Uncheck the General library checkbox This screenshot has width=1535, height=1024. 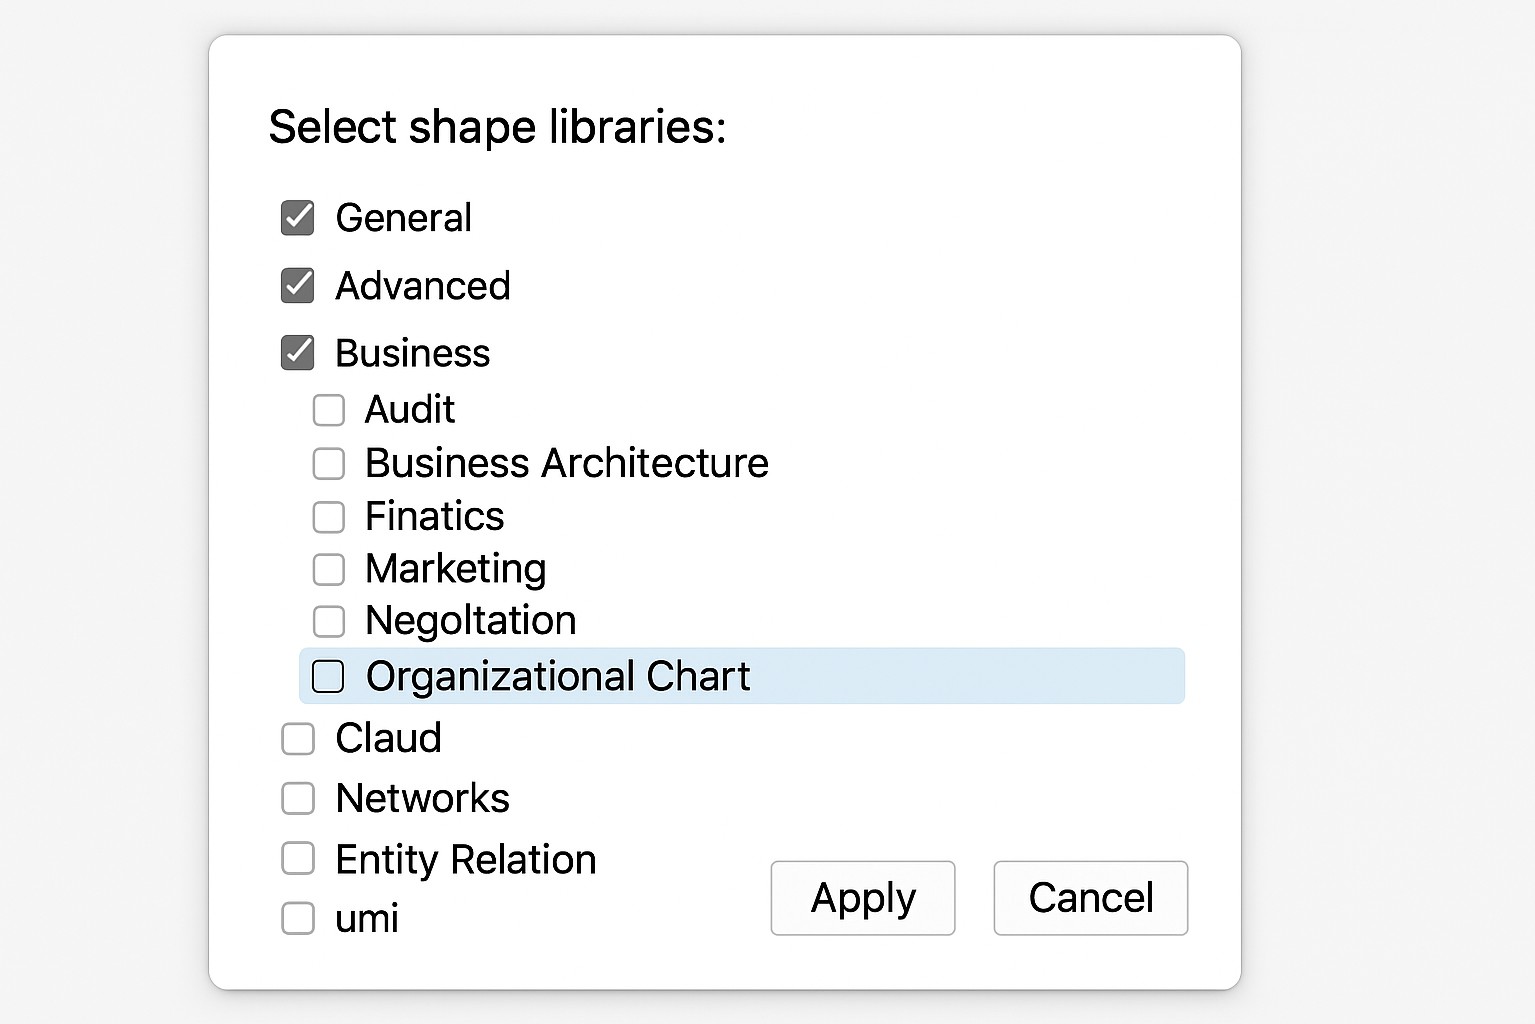coord(298,218)
